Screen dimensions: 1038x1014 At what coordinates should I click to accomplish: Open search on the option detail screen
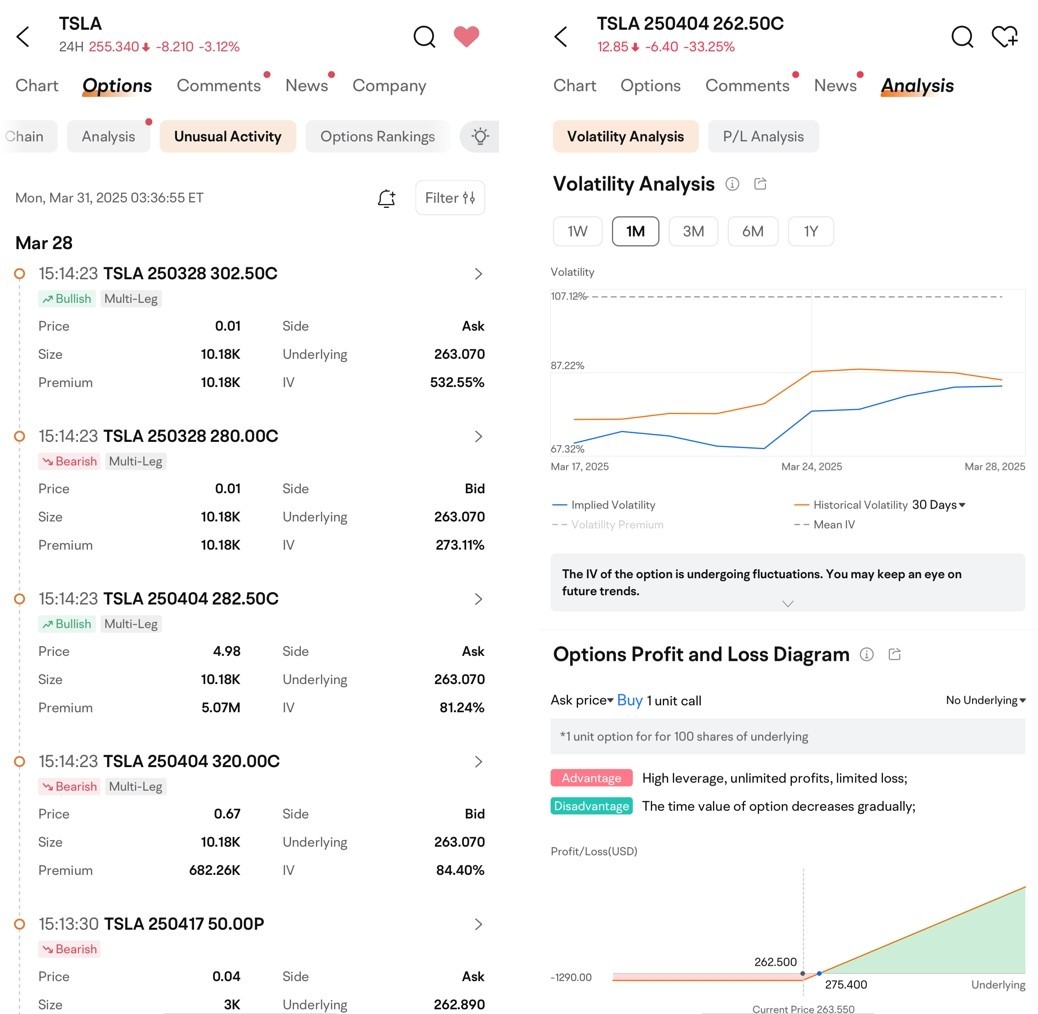click(963, 36)
